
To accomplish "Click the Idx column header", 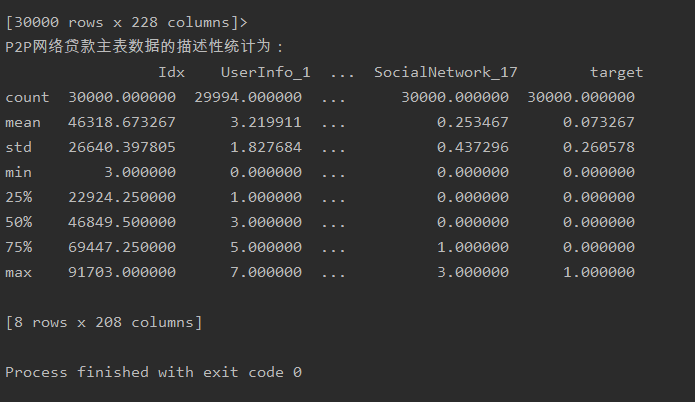I will [x=171, y=72].
